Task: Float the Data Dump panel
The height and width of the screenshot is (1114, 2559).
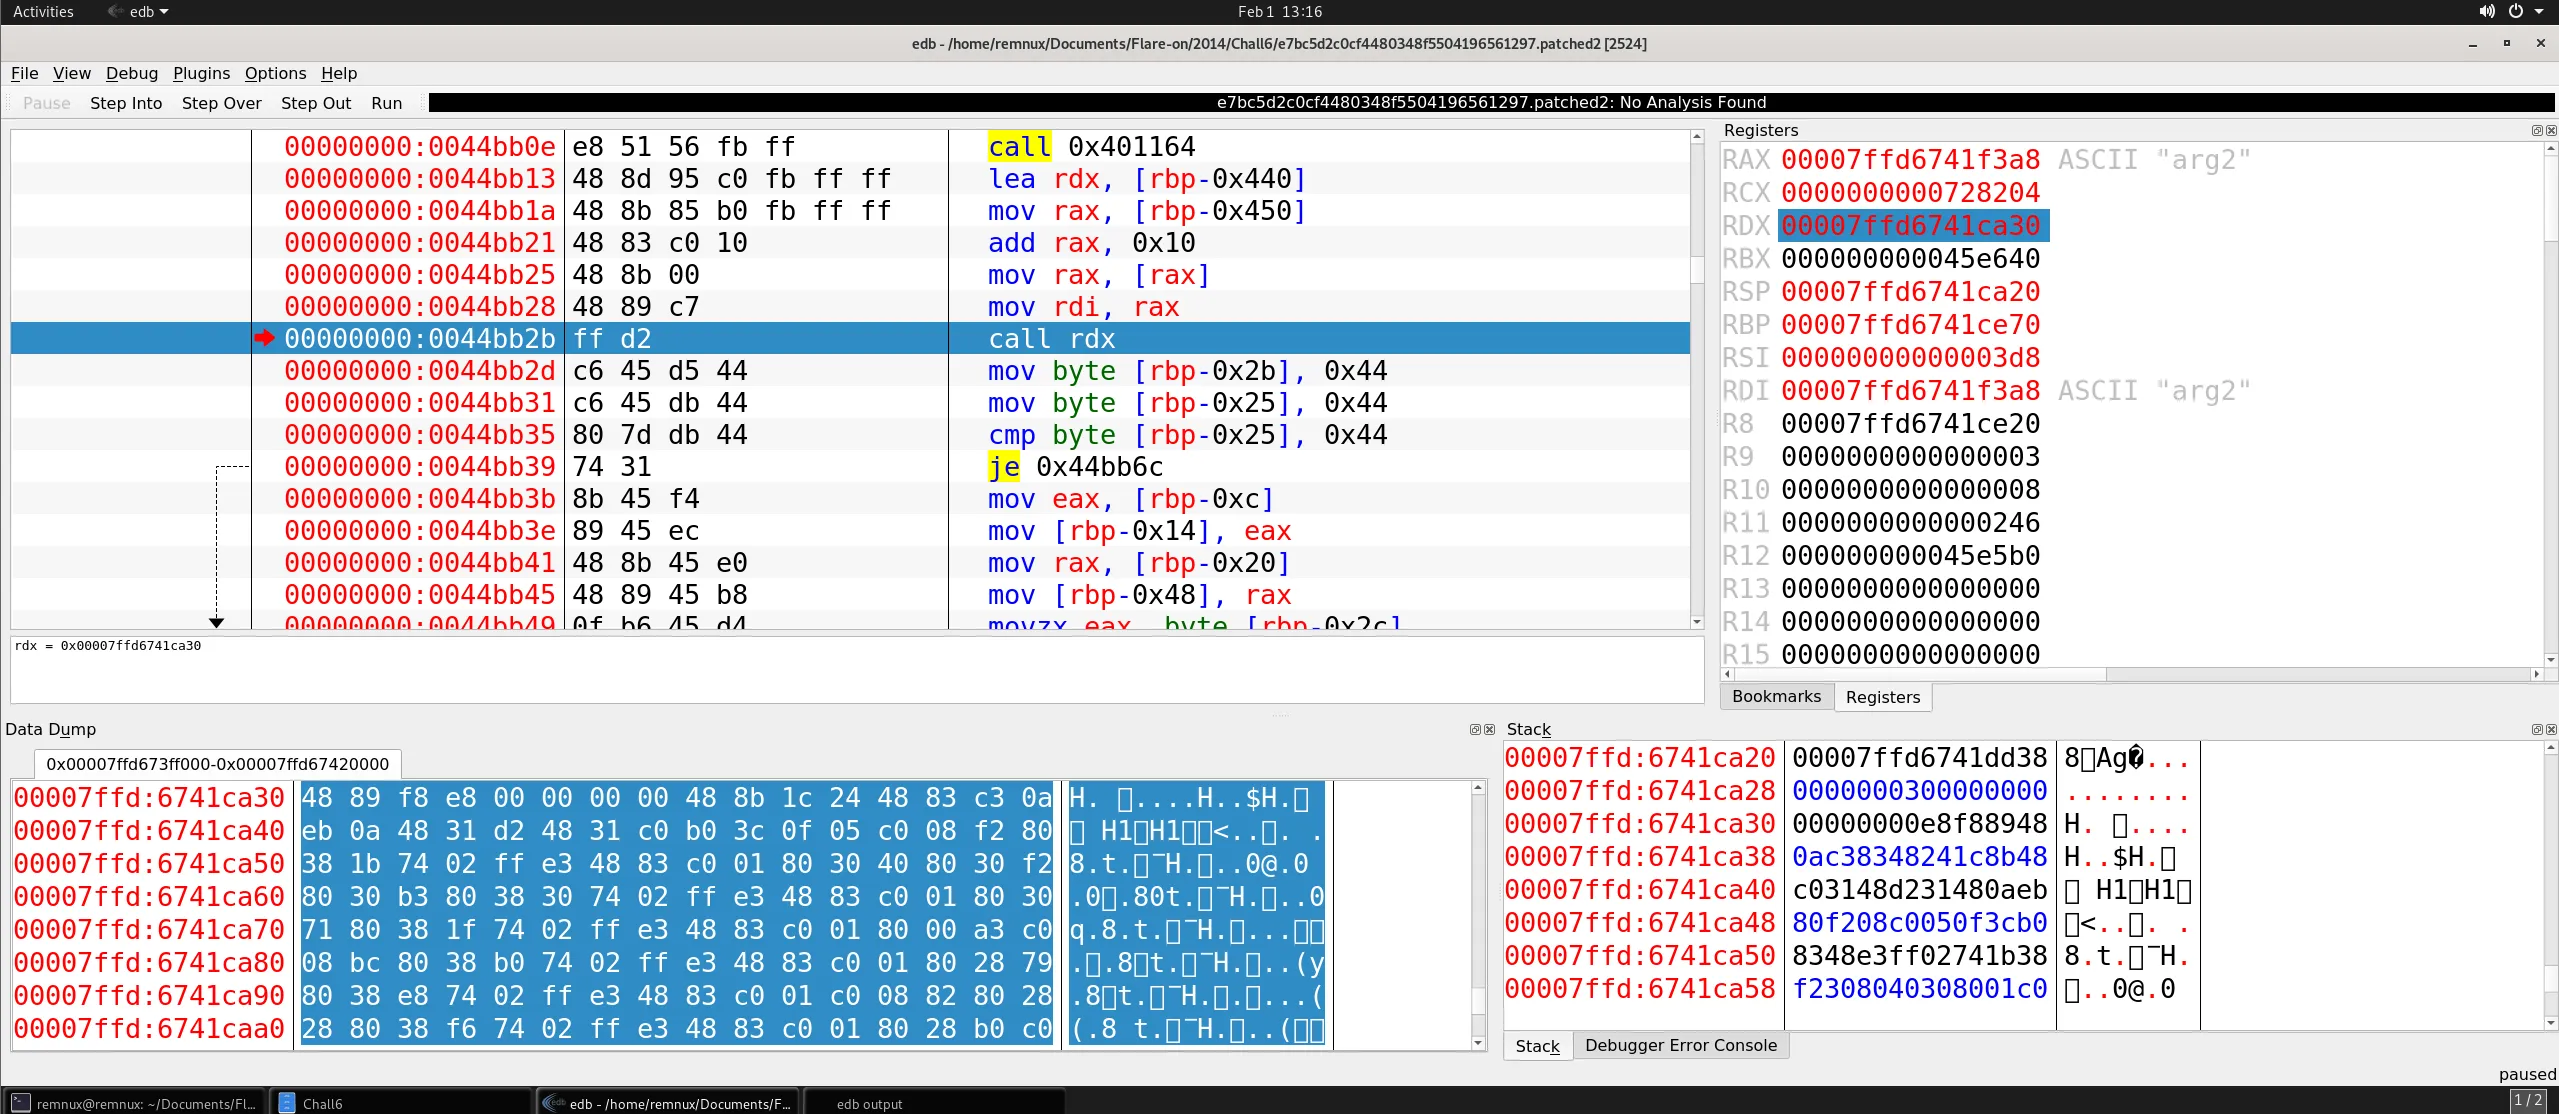Action: point(1474,730)
